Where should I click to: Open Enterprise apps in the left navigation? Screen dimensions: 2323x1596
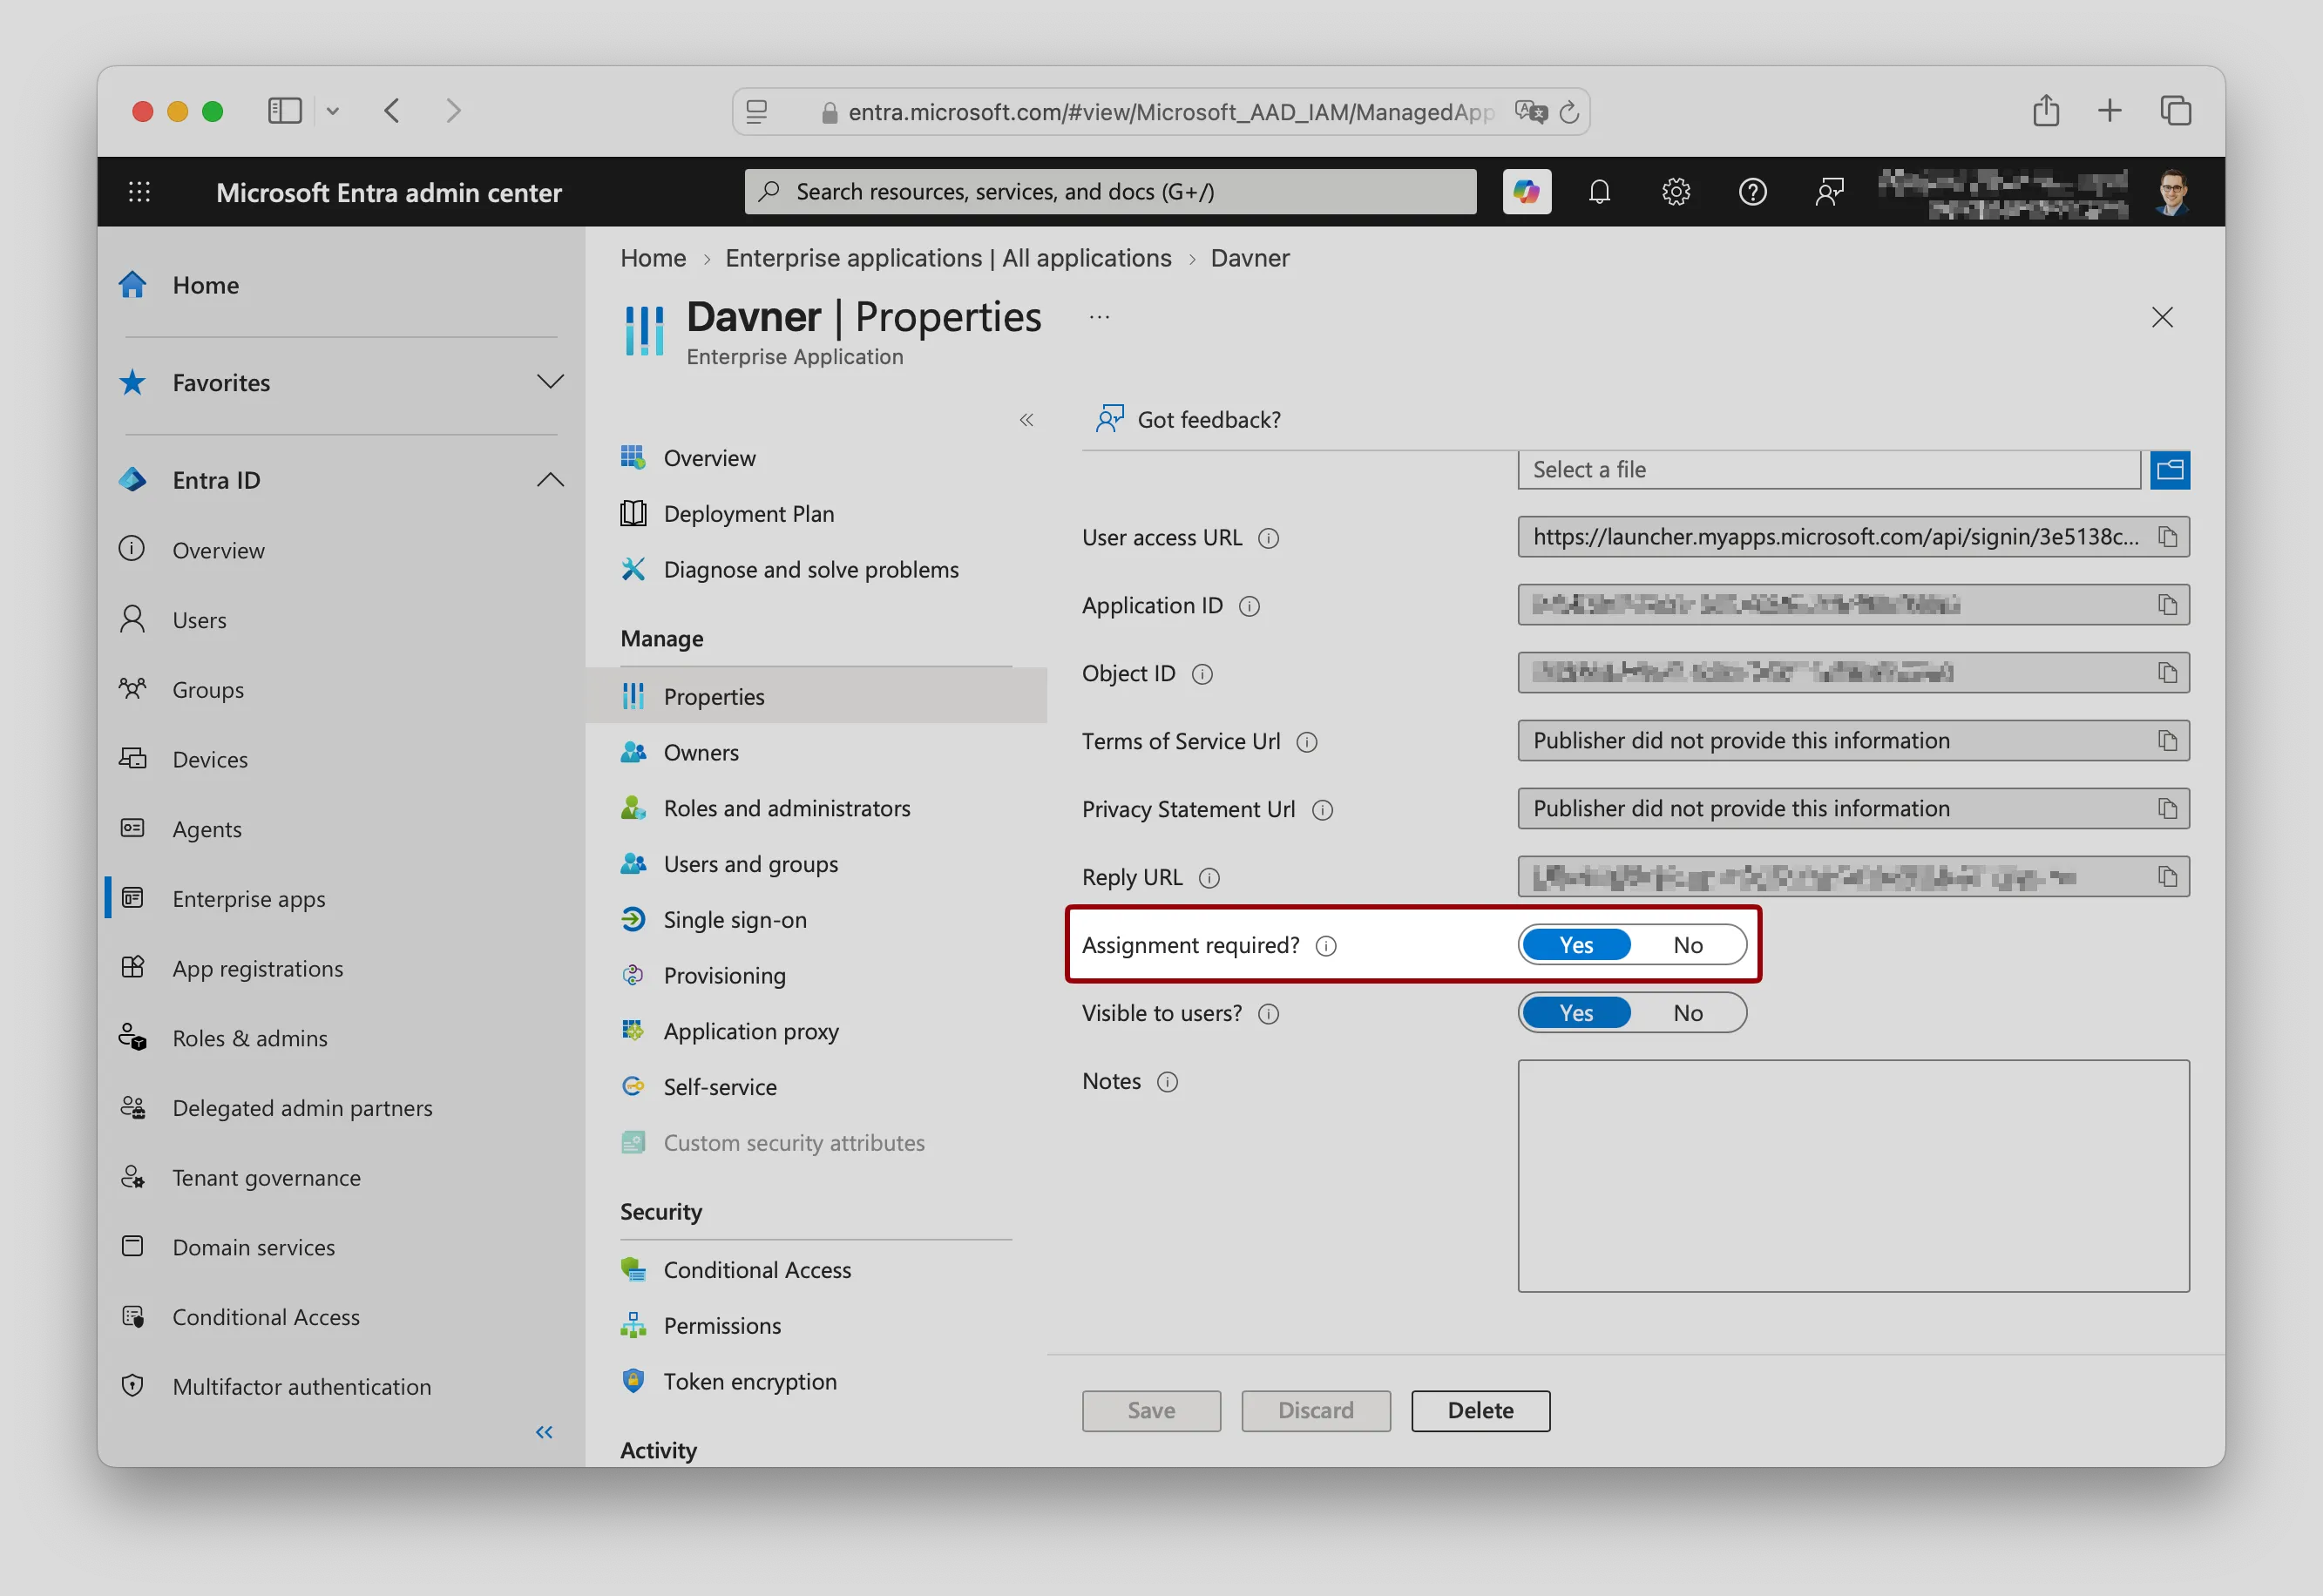pyautogui.click(x=248, y=899)
